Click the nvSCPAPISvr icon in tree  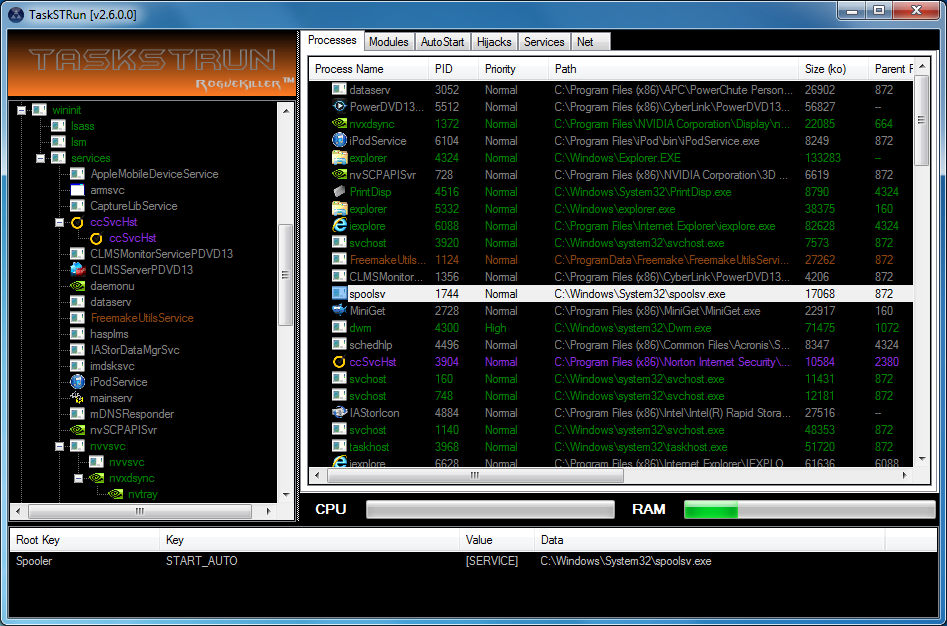(77, 430)
